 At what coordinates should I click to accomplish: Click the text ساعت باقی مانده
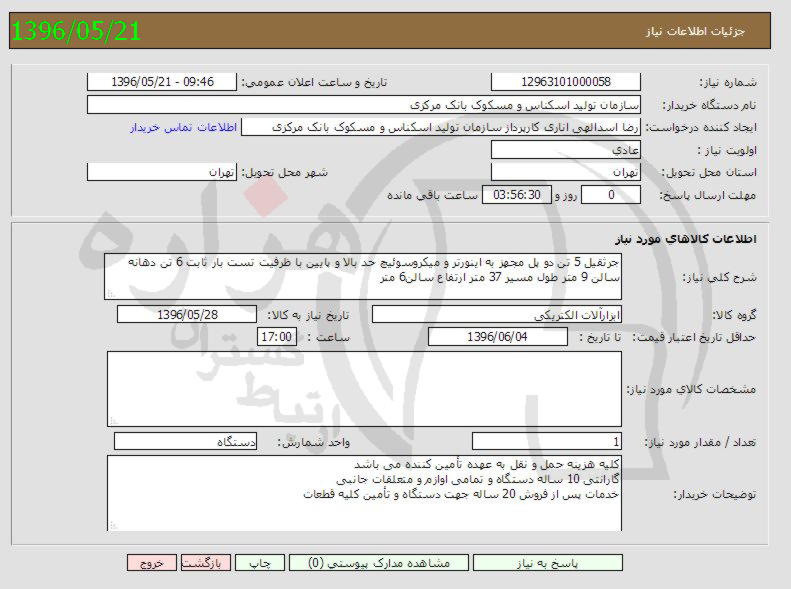(432, 195)
